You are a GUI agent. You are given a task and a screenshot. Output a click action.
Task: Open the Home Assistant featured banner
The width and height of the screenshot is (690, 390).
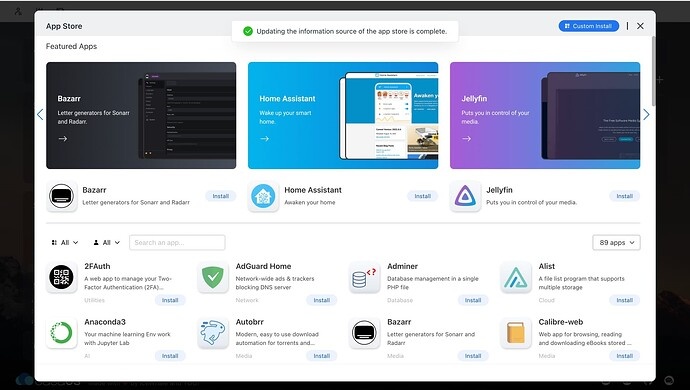[343, 115]
